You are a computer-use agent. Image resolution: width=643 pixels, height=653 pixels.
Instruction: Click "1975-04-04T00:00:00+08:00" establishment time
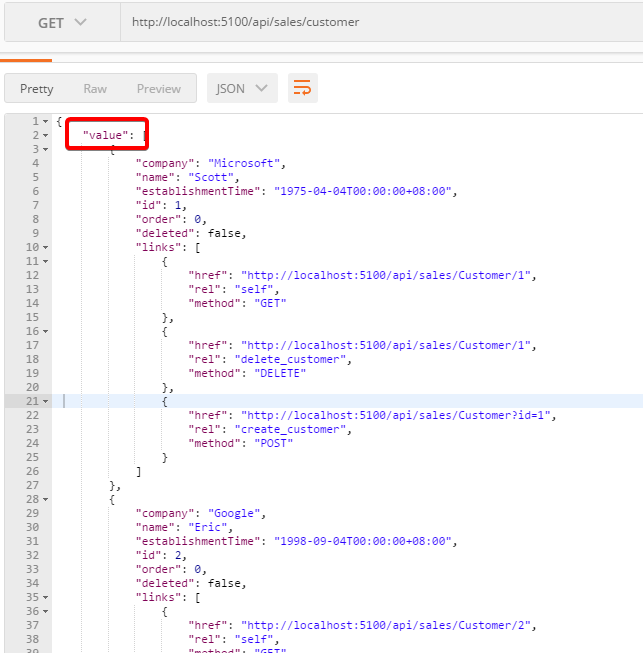(363, 191)
